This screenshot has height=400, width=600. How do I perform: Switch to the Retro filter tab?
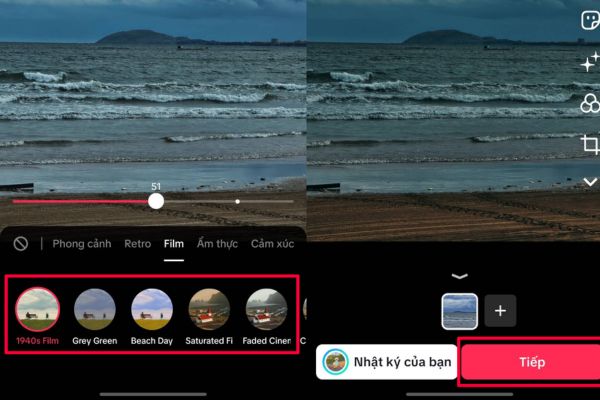point(138,244)
